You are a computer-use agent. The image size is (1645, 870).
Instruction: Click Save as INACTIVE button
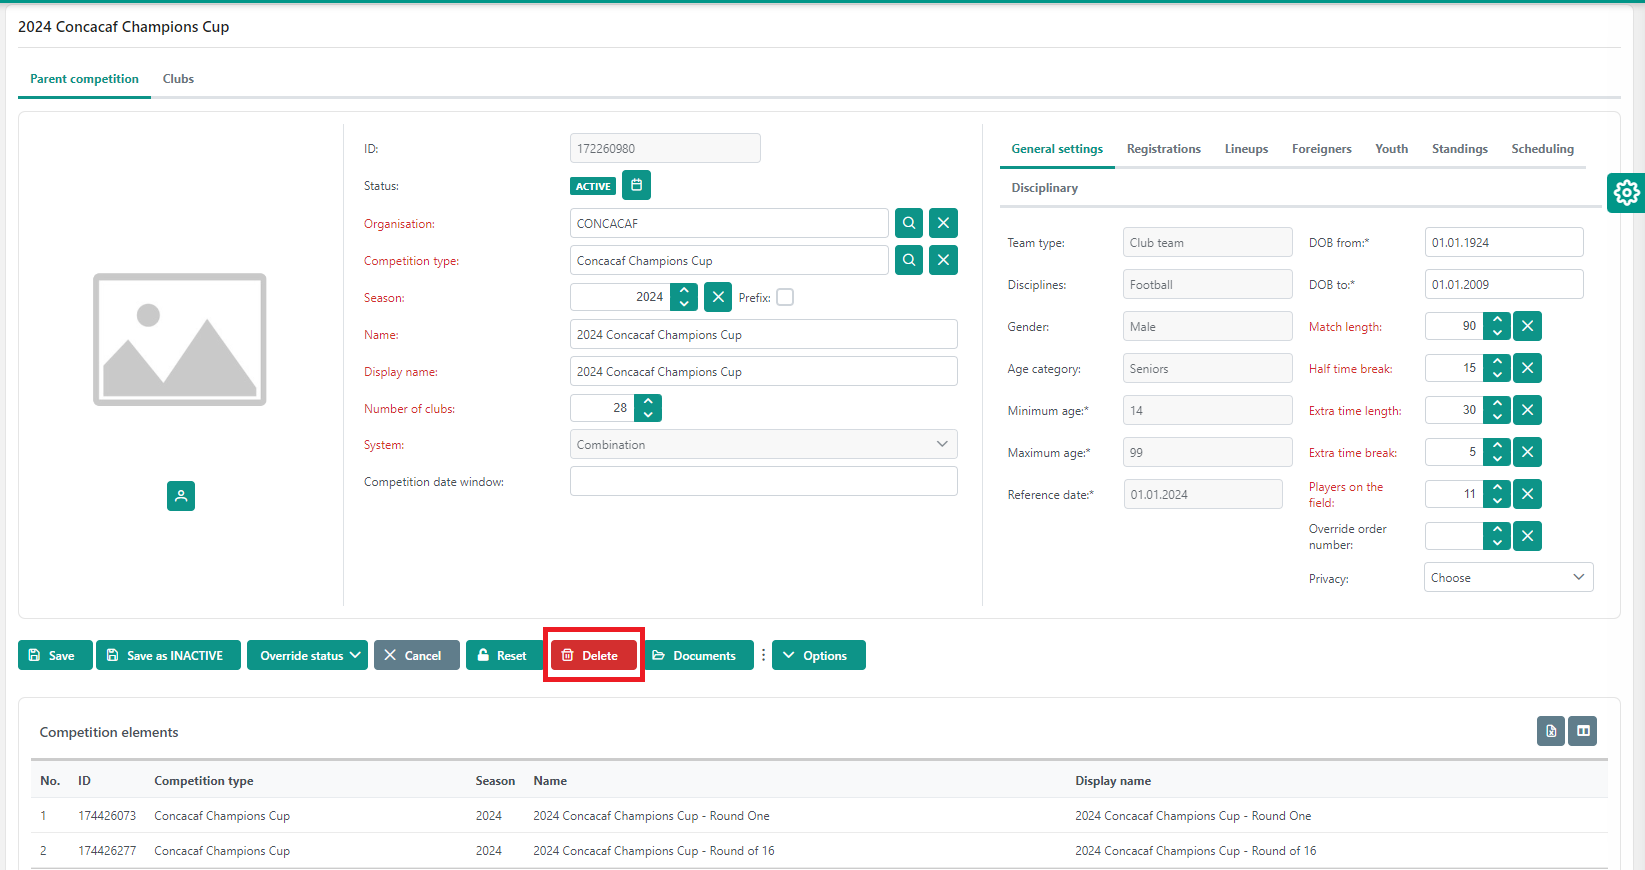click(168, 655)
